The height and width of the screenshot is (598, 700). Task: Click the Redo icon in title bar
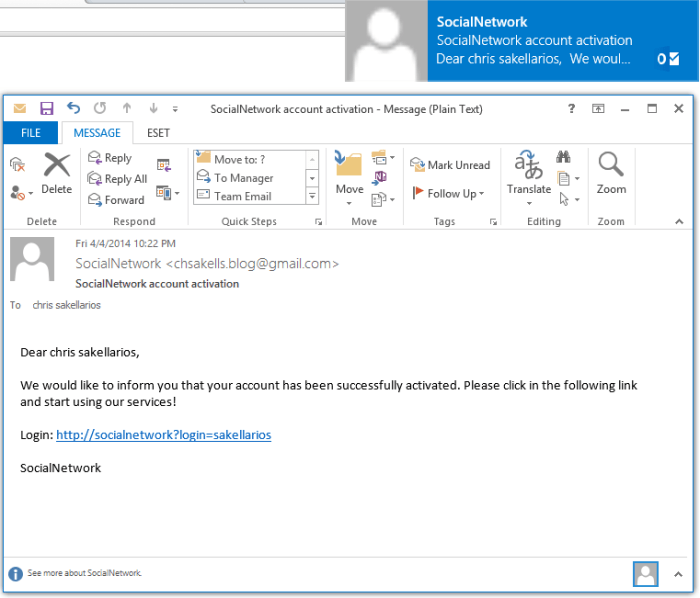100,108
